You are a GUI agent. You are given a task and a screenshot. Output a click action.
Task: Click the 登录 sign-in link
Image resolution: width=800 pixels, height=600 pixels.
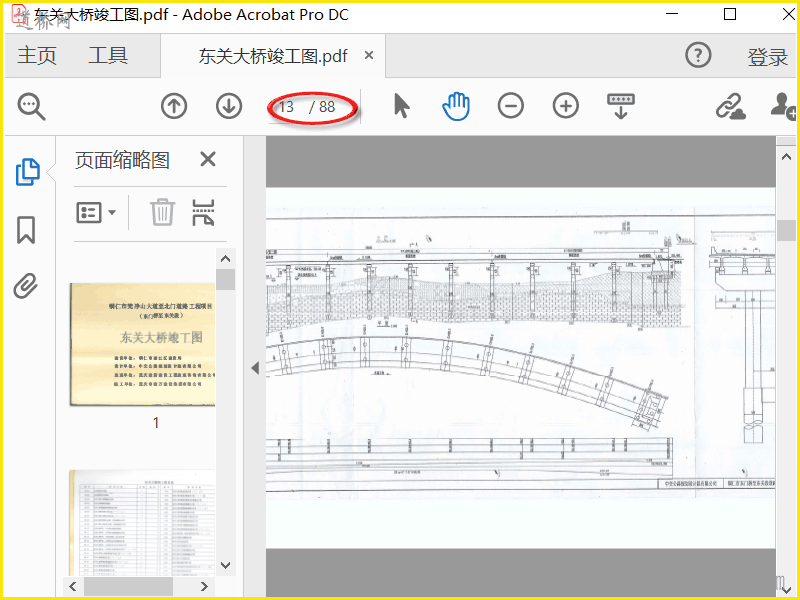(x=768, y=57)
